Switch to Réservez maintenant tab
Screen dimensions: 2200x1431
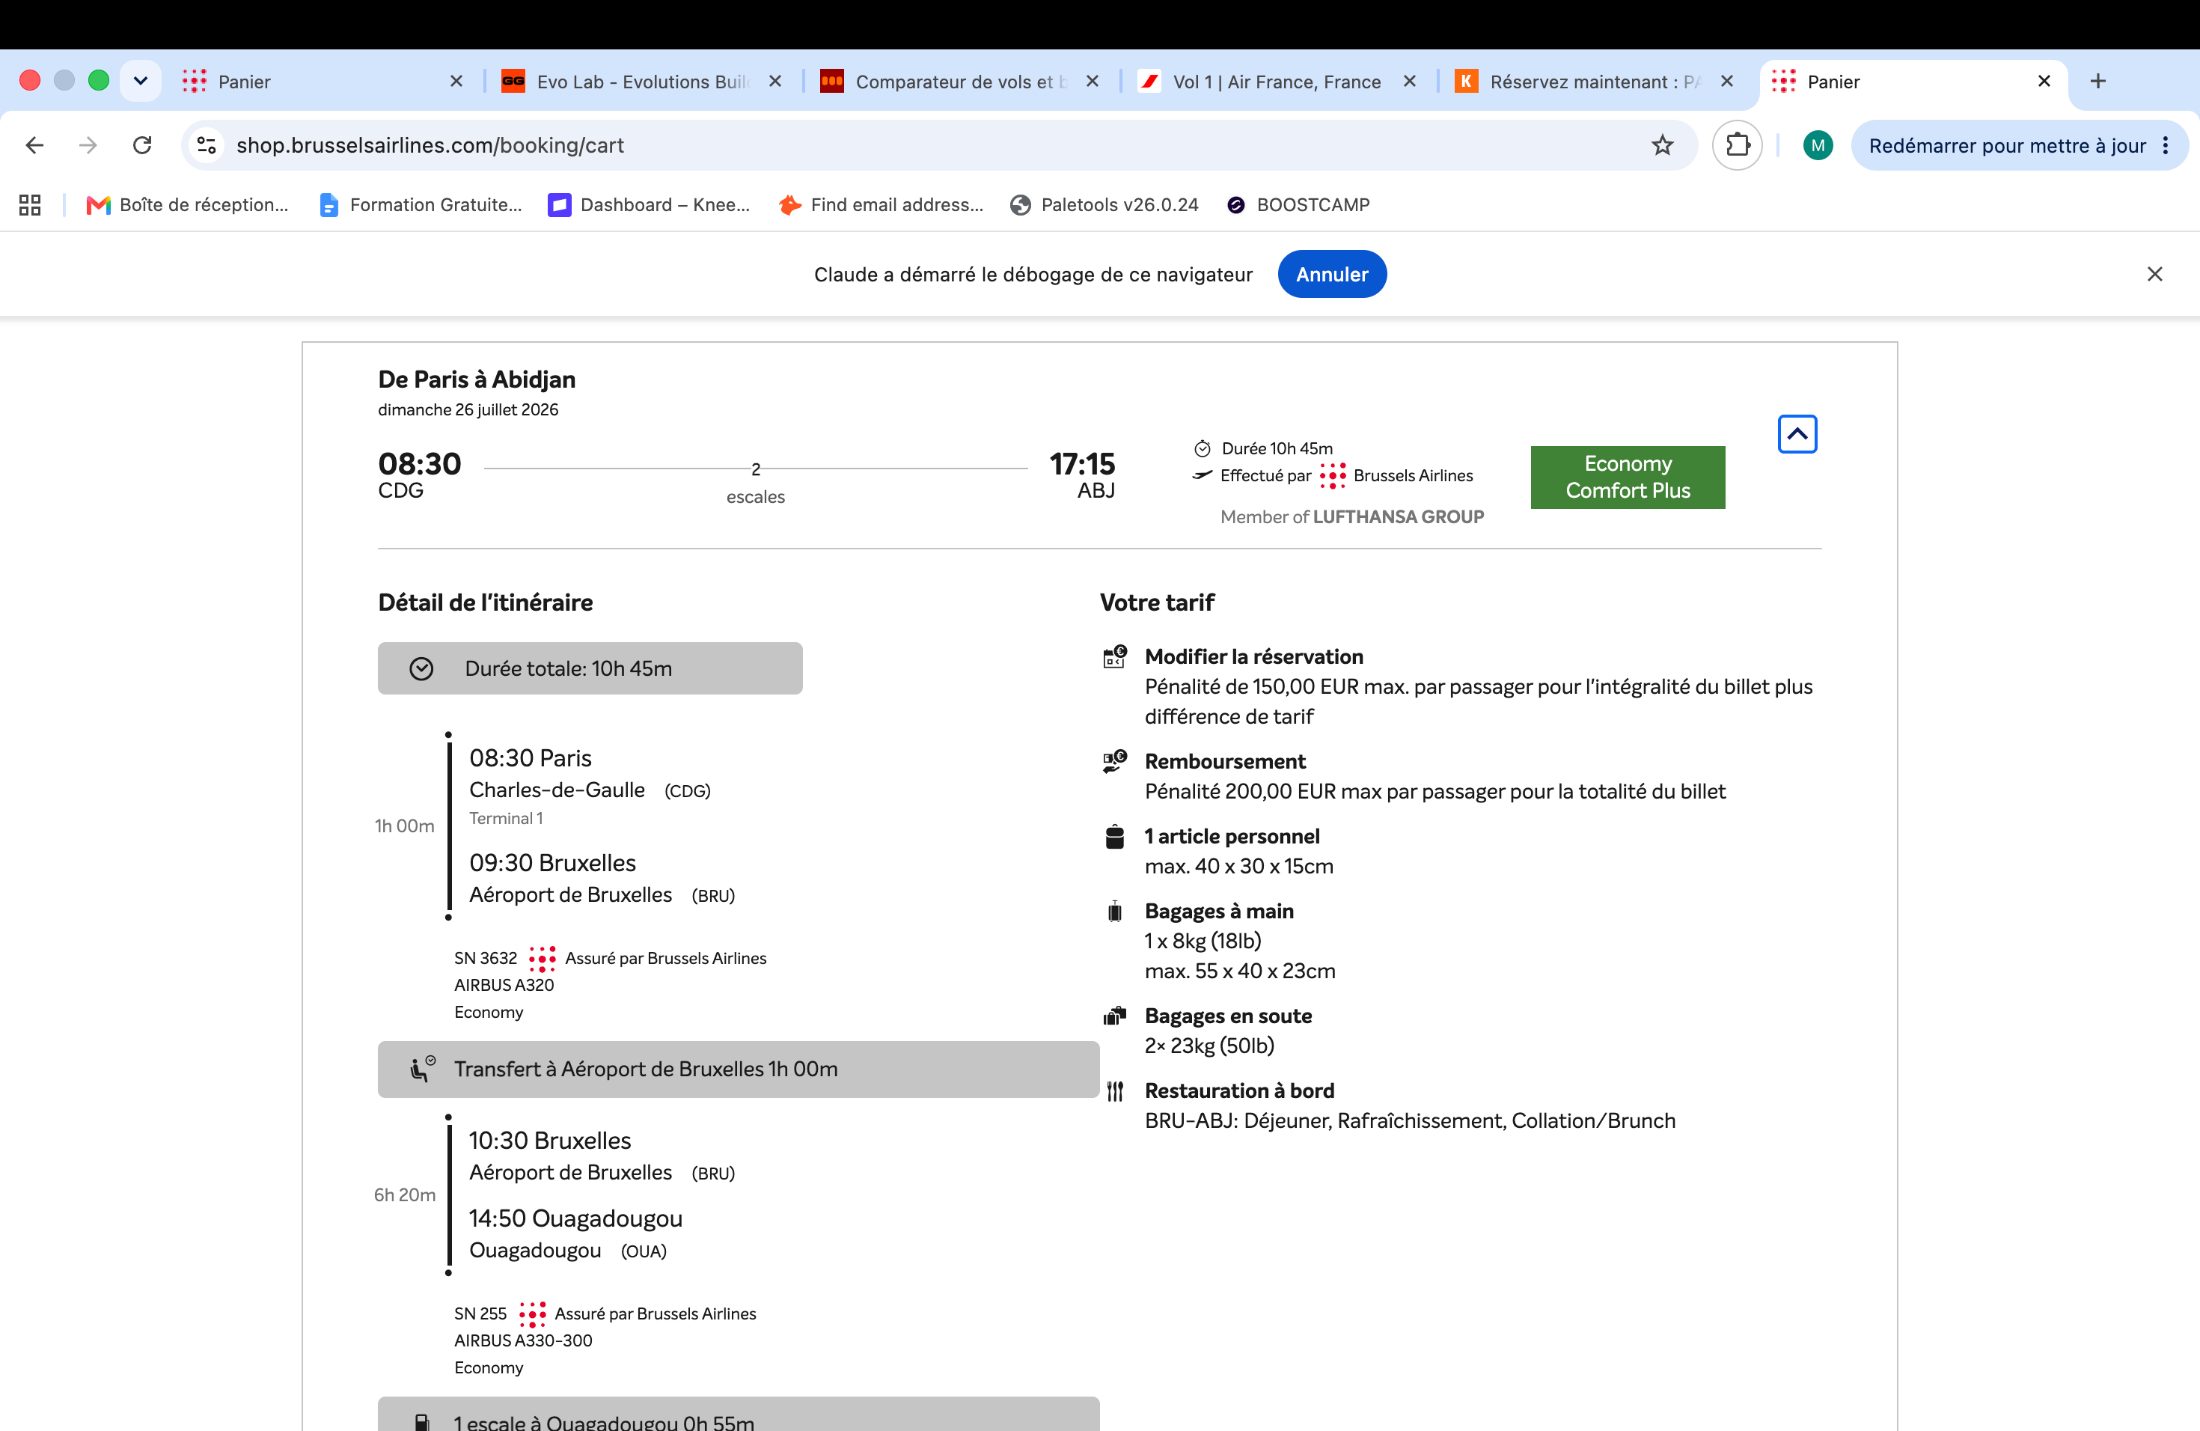tap(1594, 82)
